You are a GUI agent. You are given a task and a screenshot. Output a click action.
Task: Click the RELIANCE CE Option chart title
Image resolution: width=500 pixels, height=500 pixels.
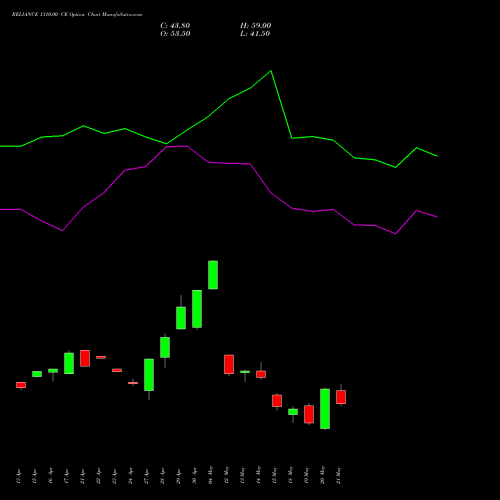click(77, 15)
